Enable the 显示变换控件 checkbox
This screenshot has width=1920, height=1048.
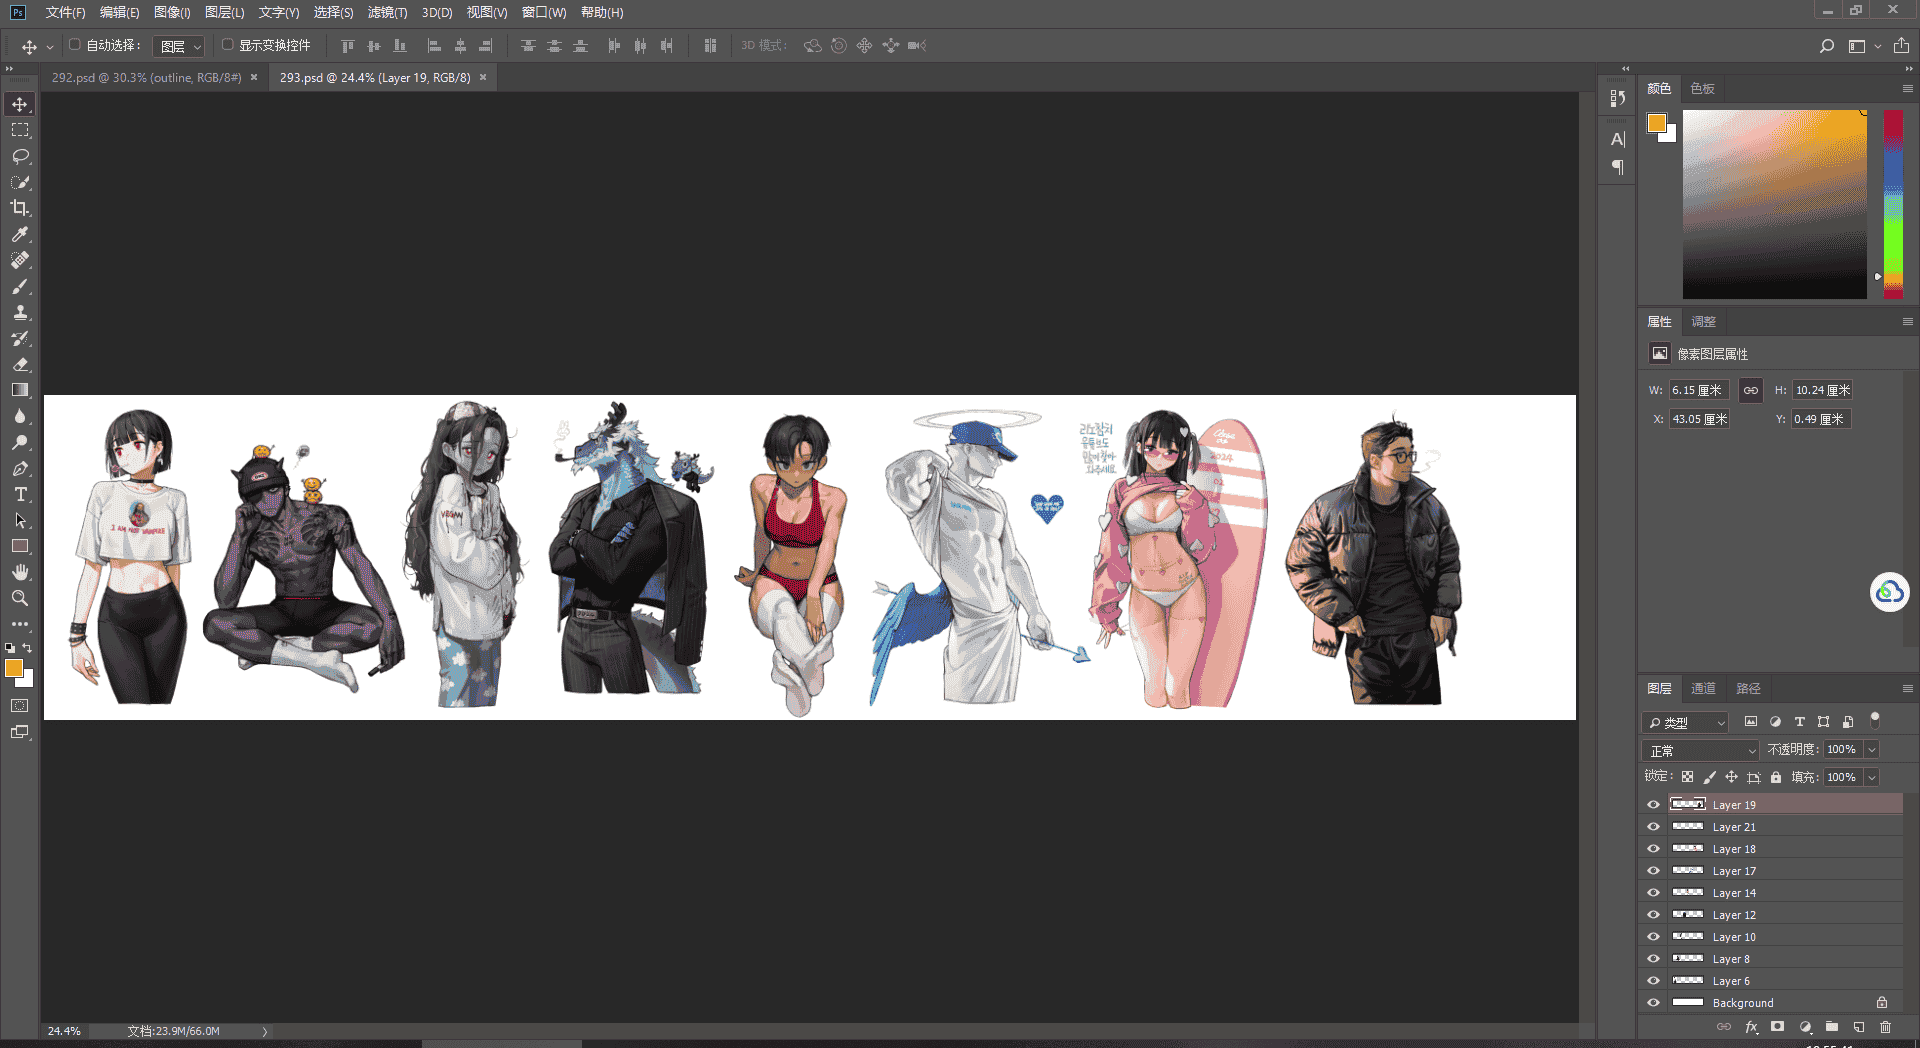coord(228,45)
